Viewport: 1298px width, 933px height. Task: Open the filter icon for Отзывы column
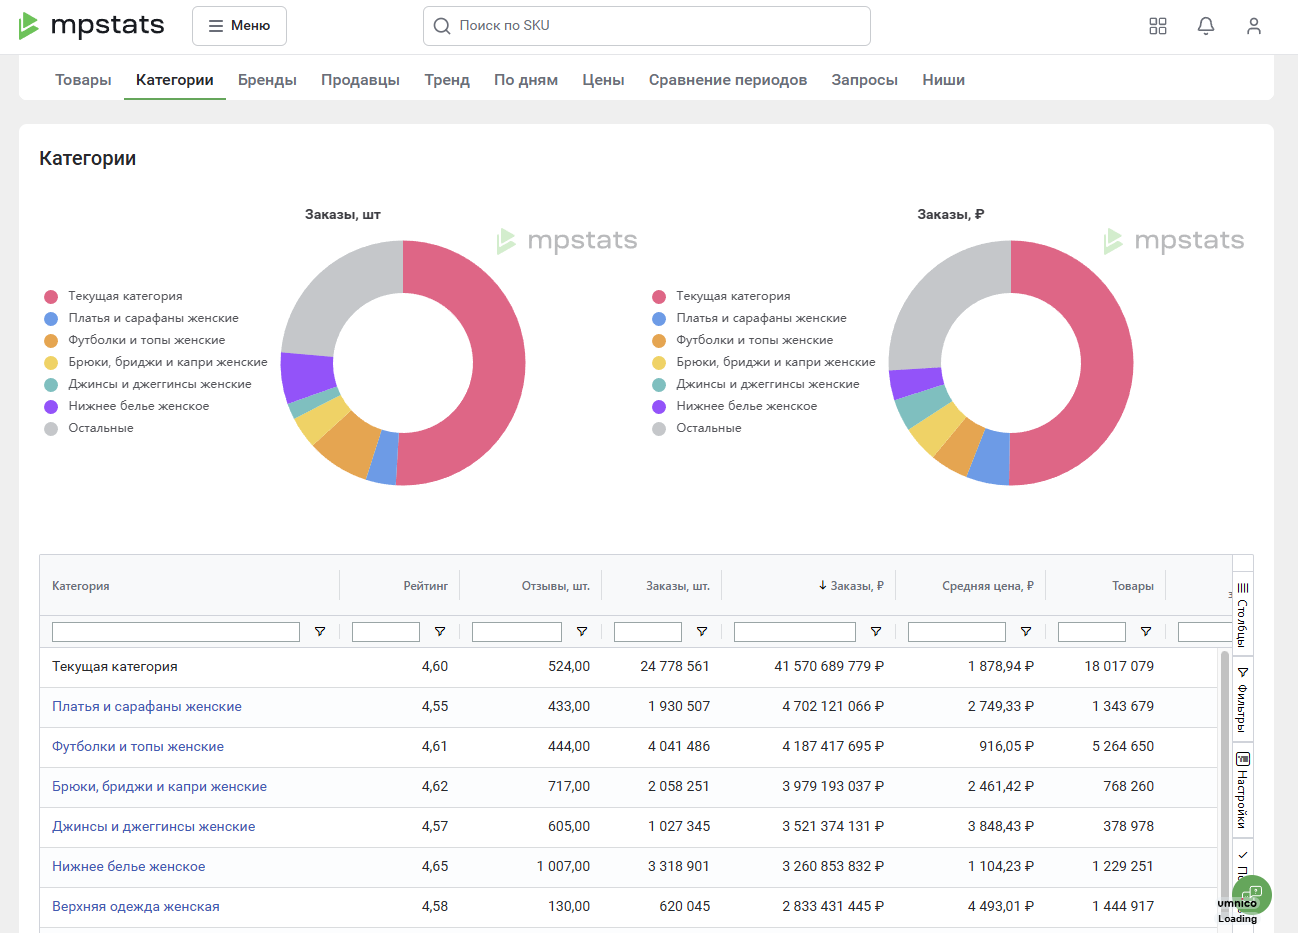[x=582, y=632]
